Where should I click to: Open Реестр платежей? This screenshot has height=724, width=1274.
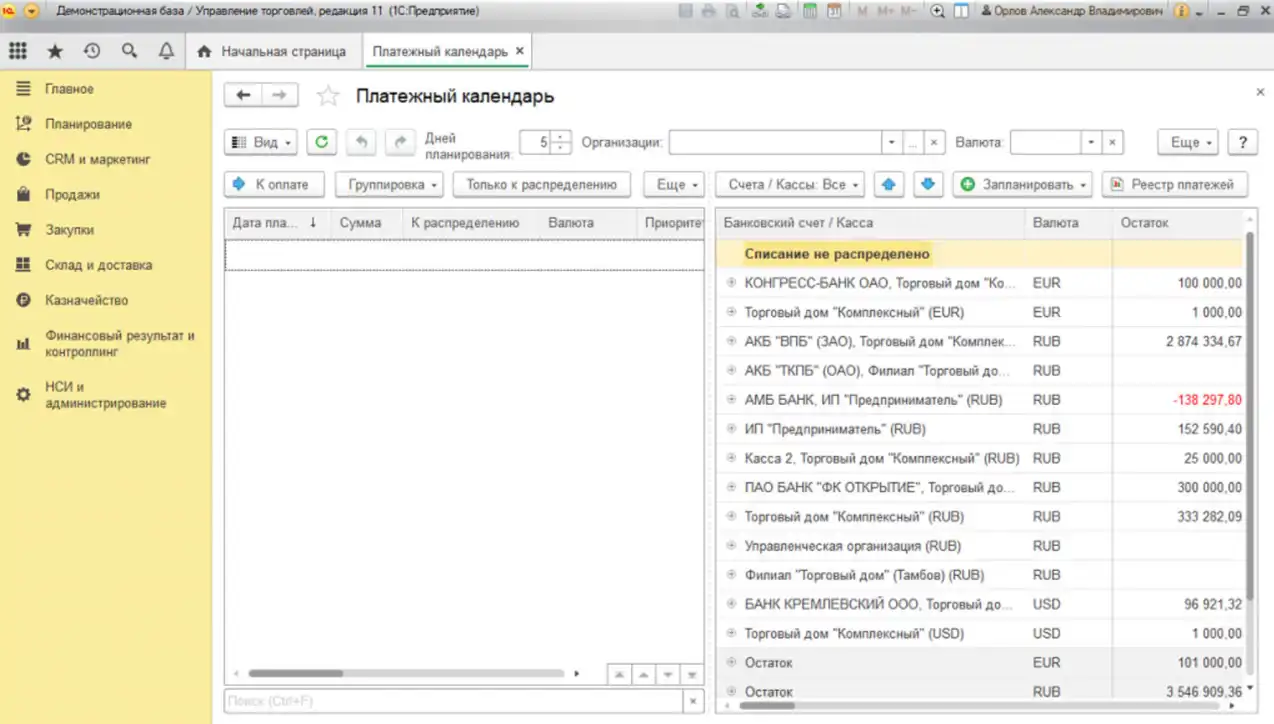(1175, 185)
